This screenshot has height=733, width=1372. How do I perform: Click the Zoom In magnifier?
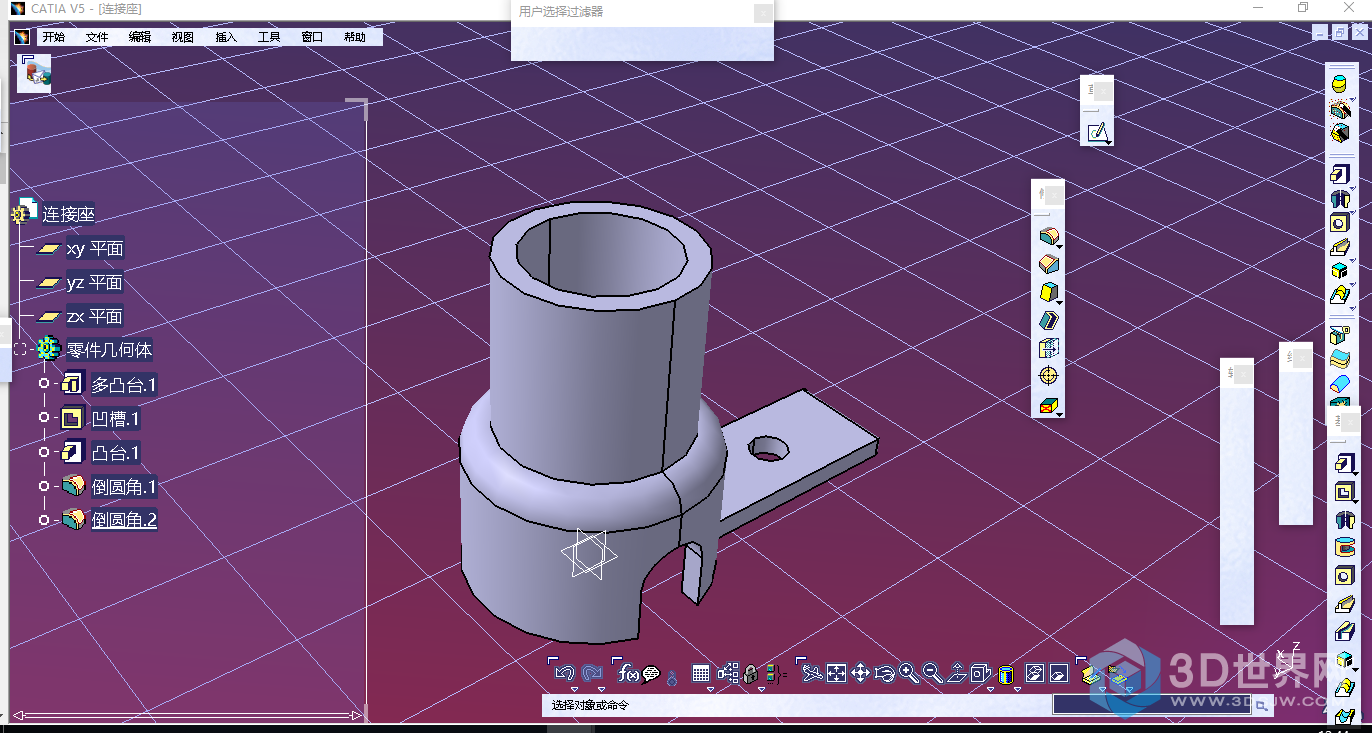(x=908, y=673)
